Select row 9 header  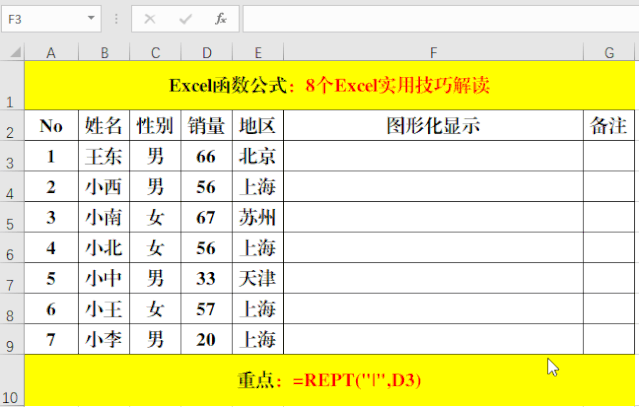coord(12,339)
